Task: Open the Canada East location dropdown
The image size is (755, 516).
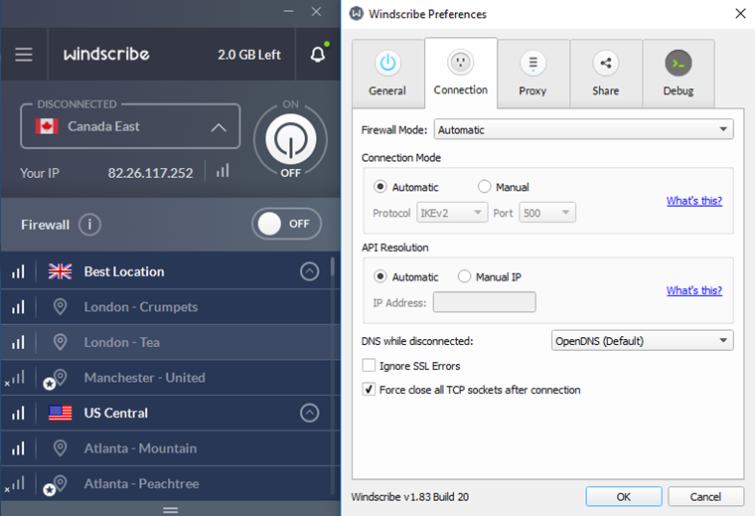Action: [x=130, y=127]
